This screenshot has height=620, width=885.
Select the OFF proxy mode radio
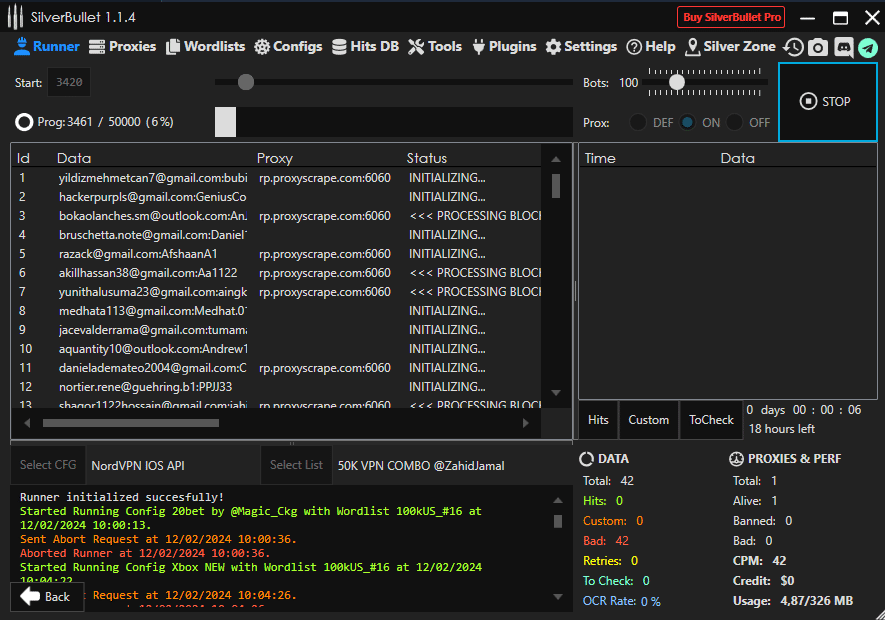[x=736, y=123]
